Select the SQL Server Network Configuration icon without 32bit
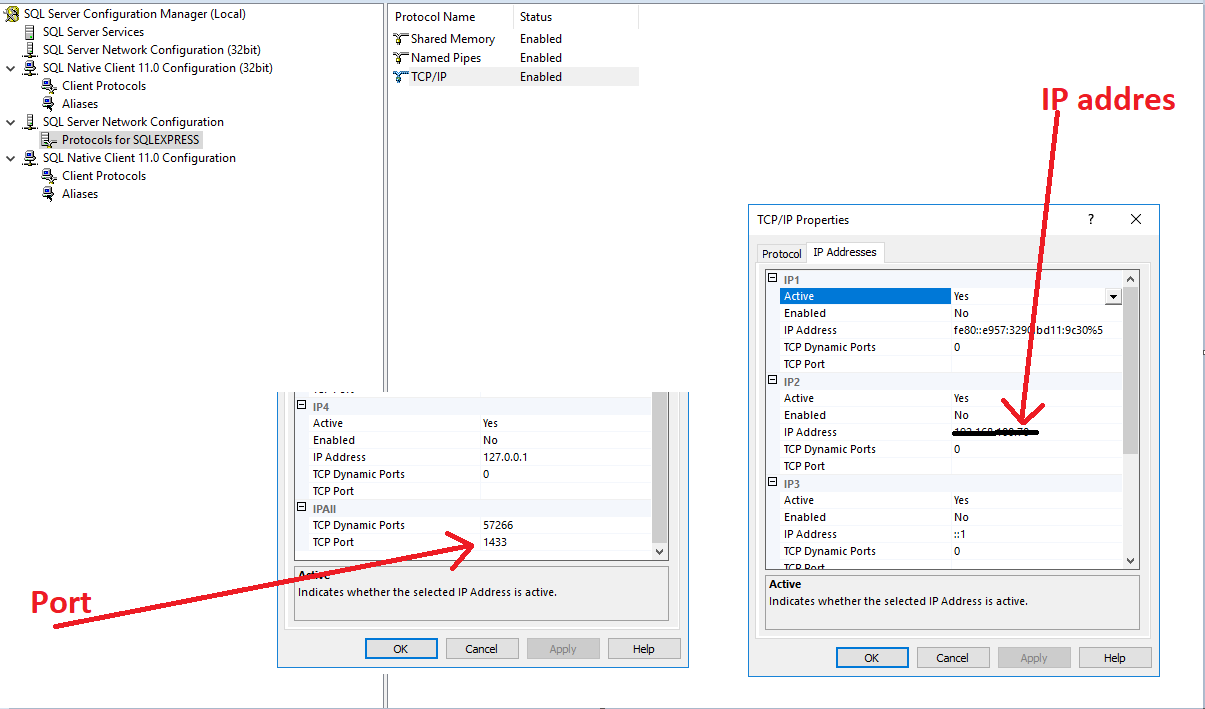 click(30, 122)
